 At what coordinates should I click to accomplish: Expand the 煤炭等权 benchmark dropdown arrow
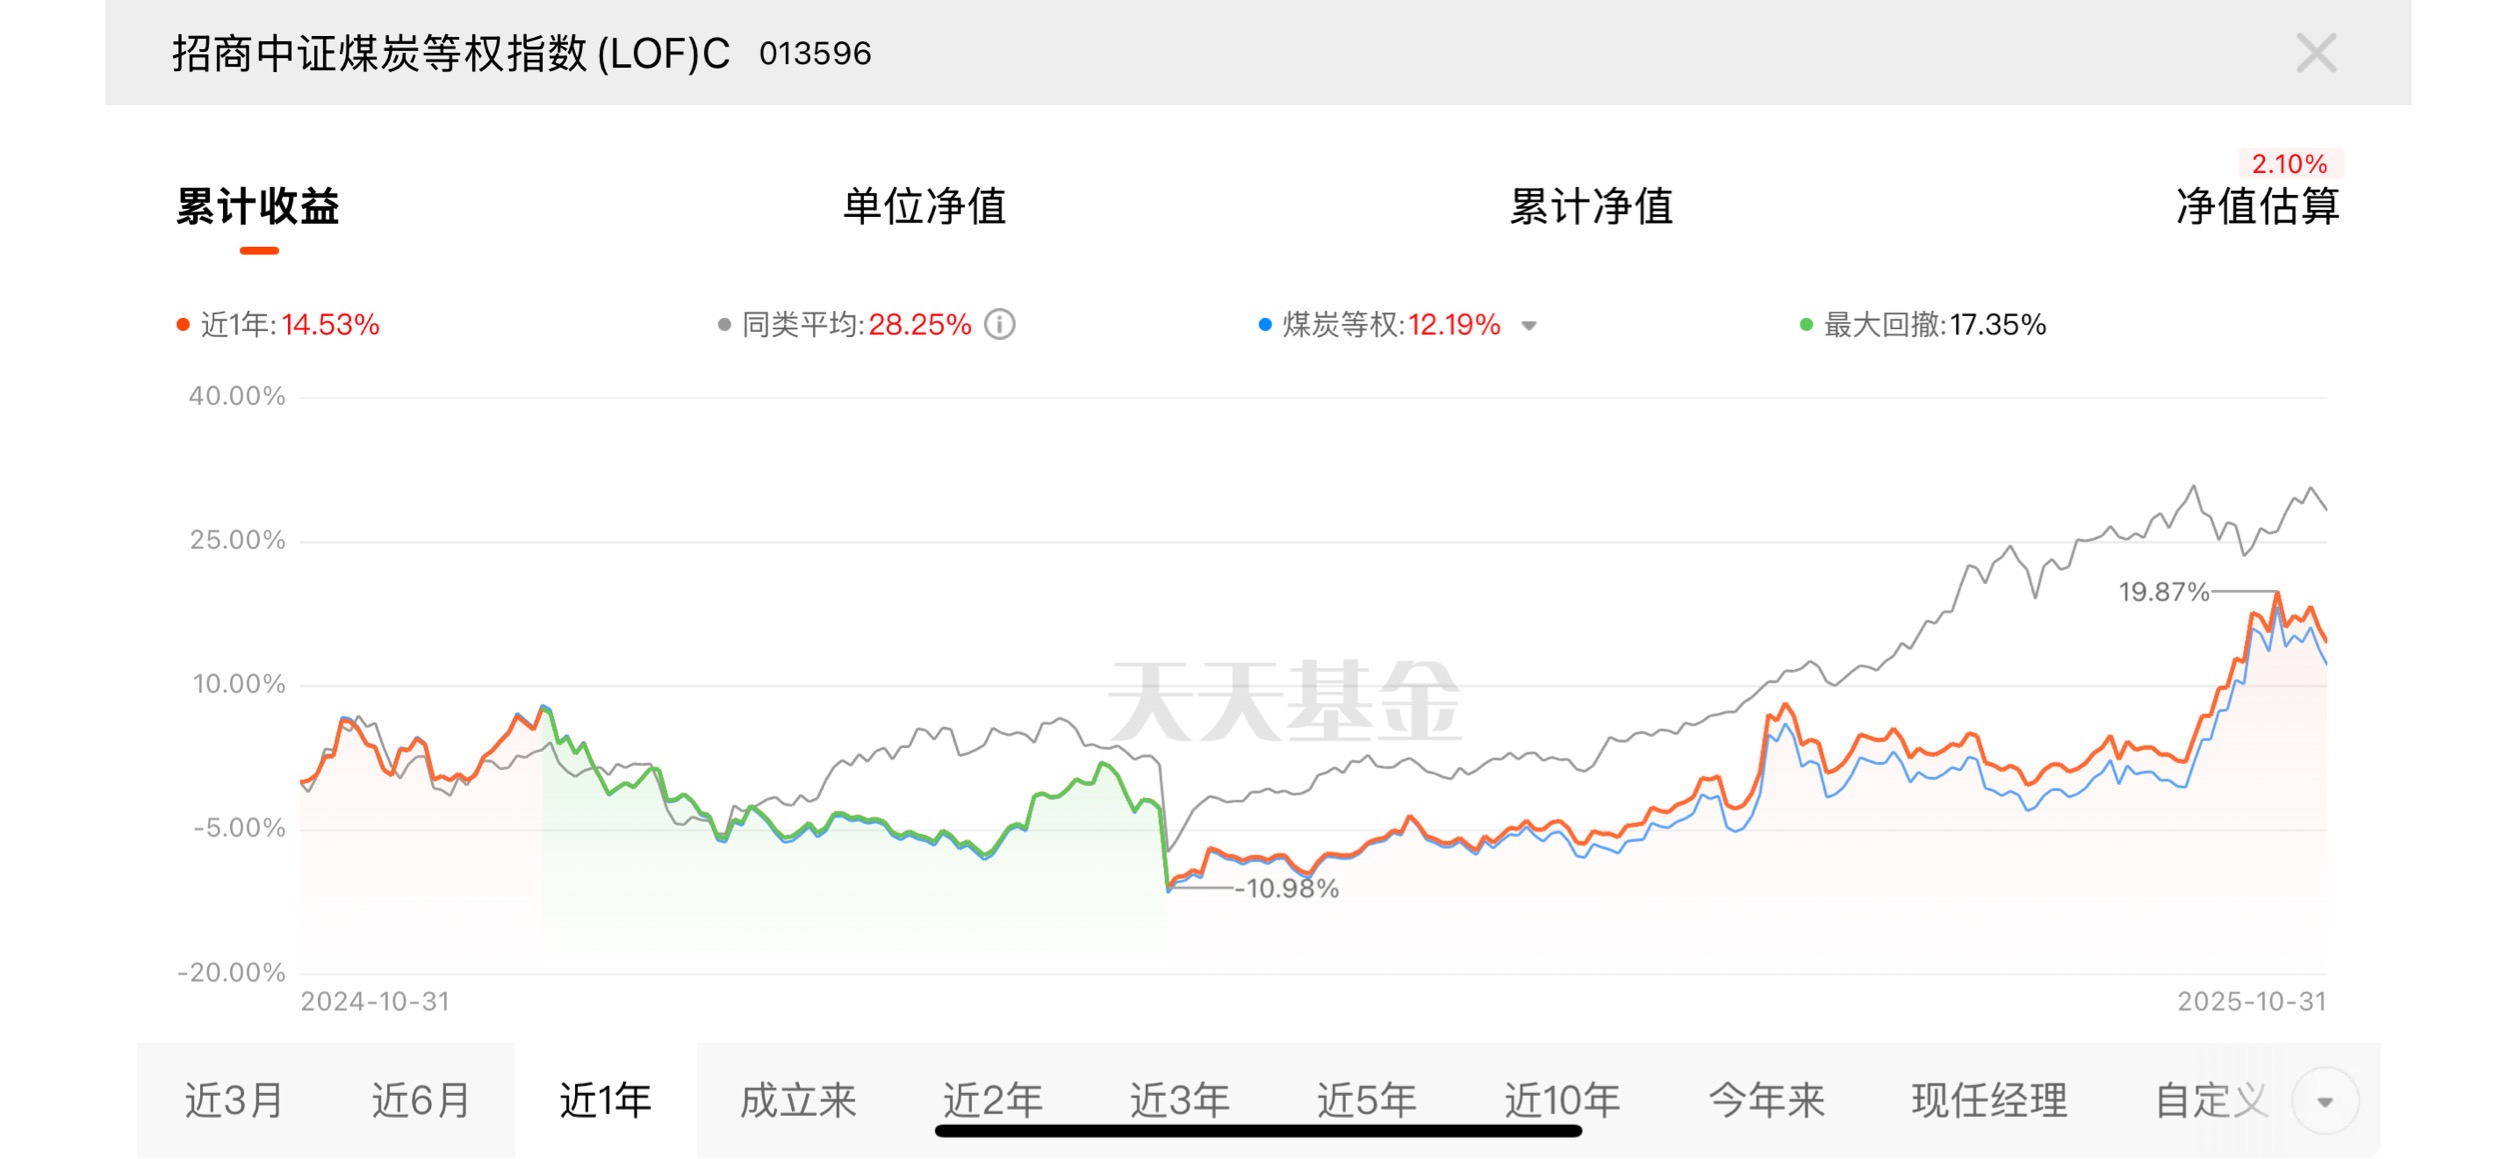1528,325
